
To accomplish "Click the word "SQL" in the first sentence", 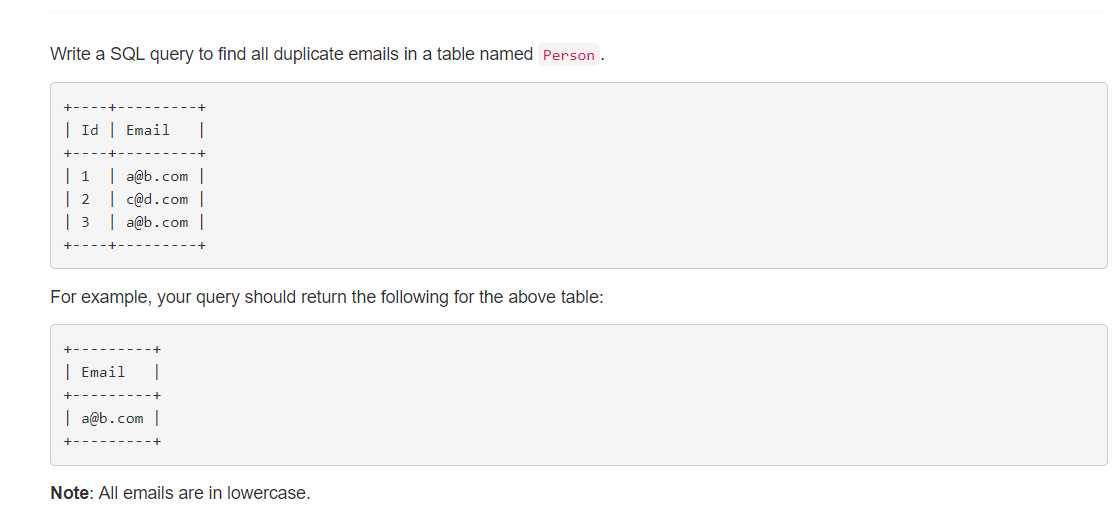I will 127,54.
